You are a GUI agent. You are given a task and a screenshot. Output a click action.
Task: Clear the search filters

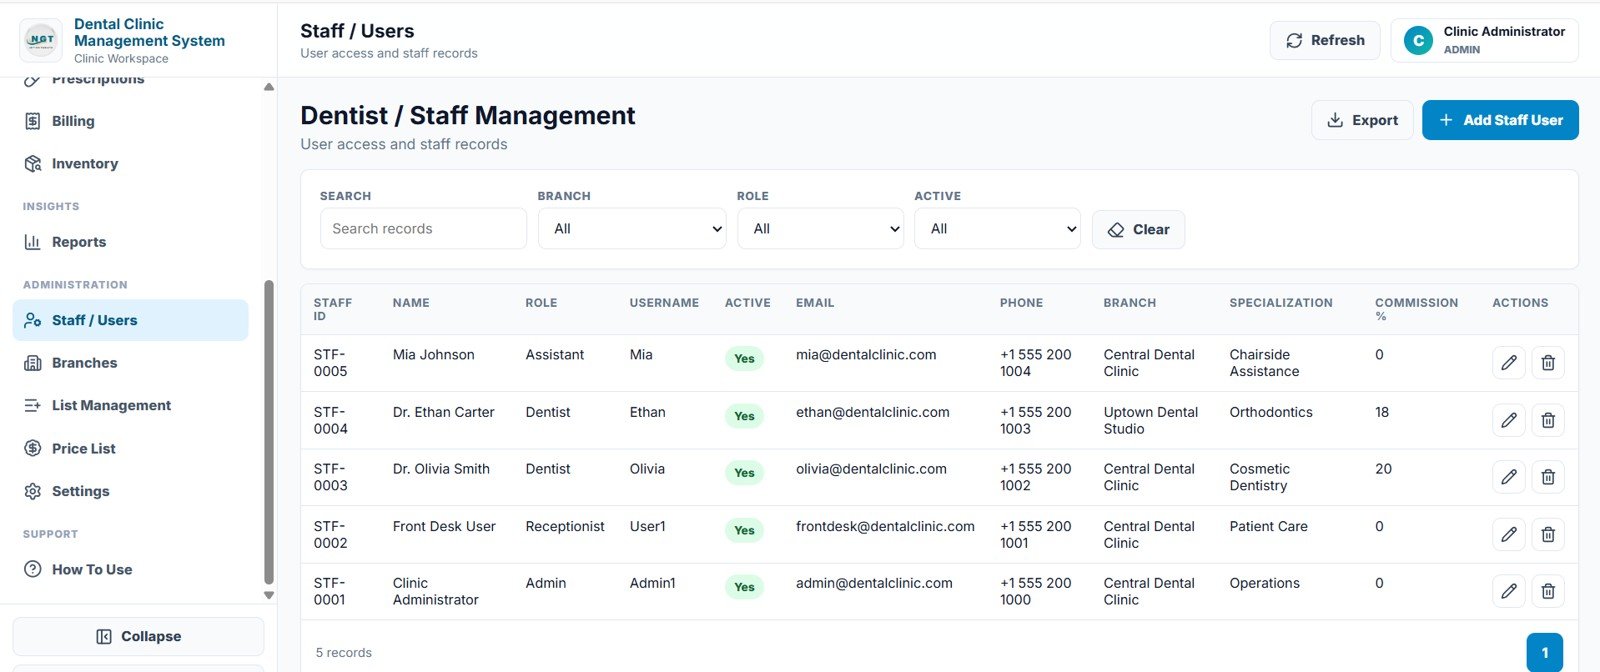(x=1138, y=230)
